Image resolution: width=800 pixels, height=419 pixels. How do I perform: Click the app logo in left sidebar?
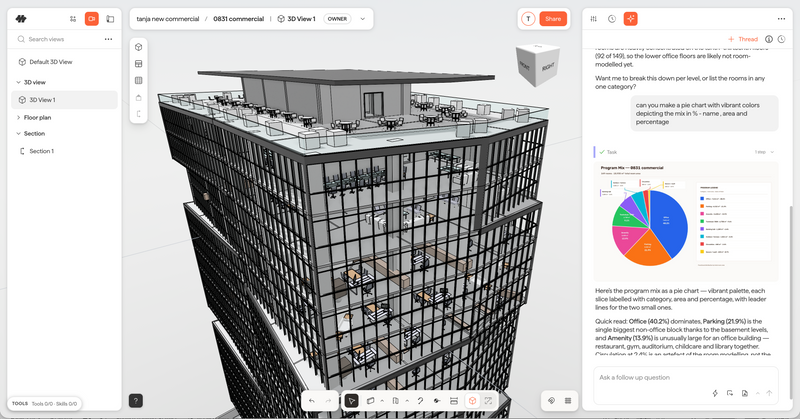coord(21,19)
